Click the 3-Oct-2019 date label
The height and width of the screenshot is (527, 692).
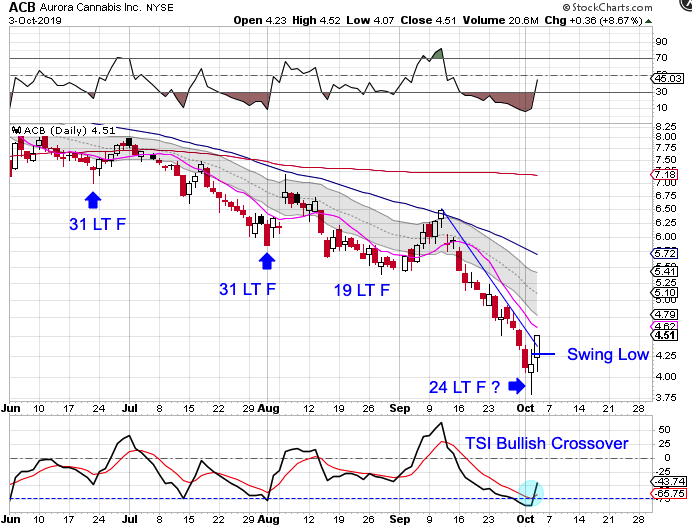[x=35, y=21]
